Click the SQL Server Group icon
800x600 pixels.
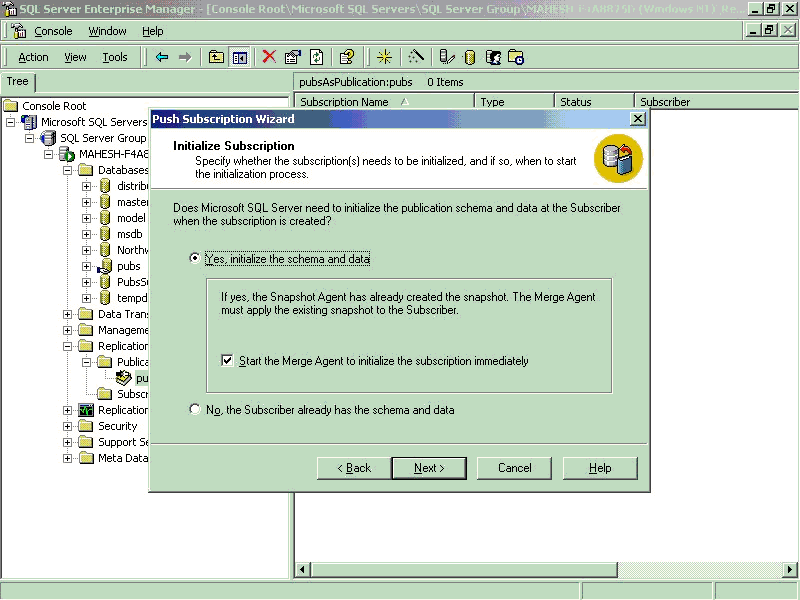tap(48, 138)
